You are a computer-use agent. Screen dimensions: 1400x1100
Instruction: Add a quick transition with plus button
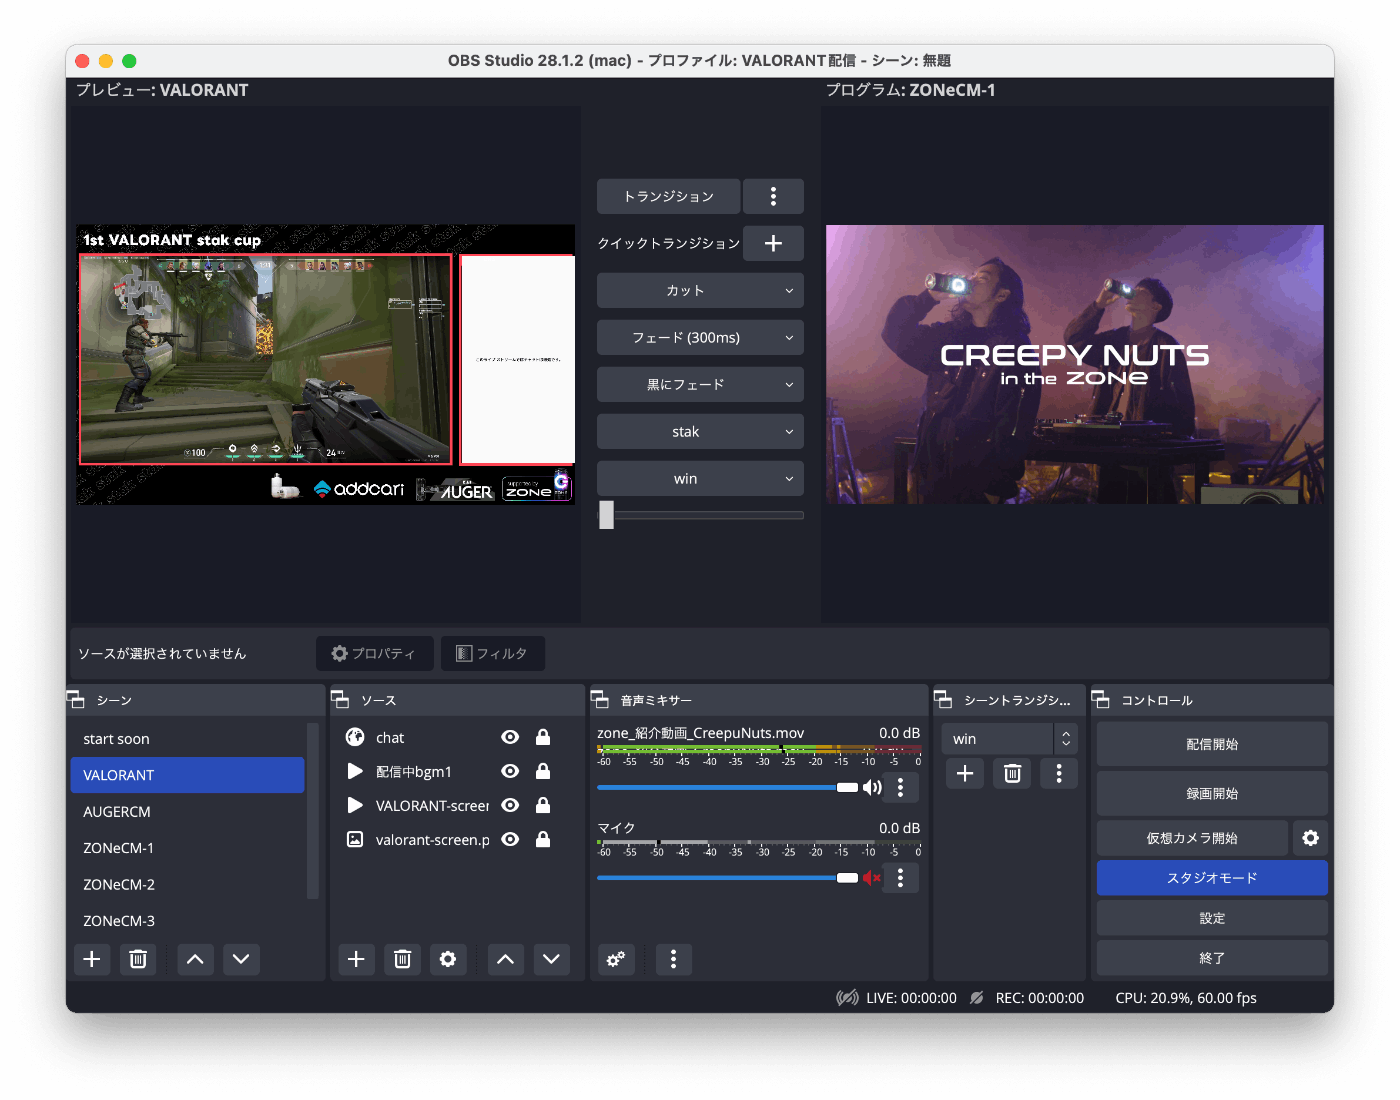click(773, 243)
